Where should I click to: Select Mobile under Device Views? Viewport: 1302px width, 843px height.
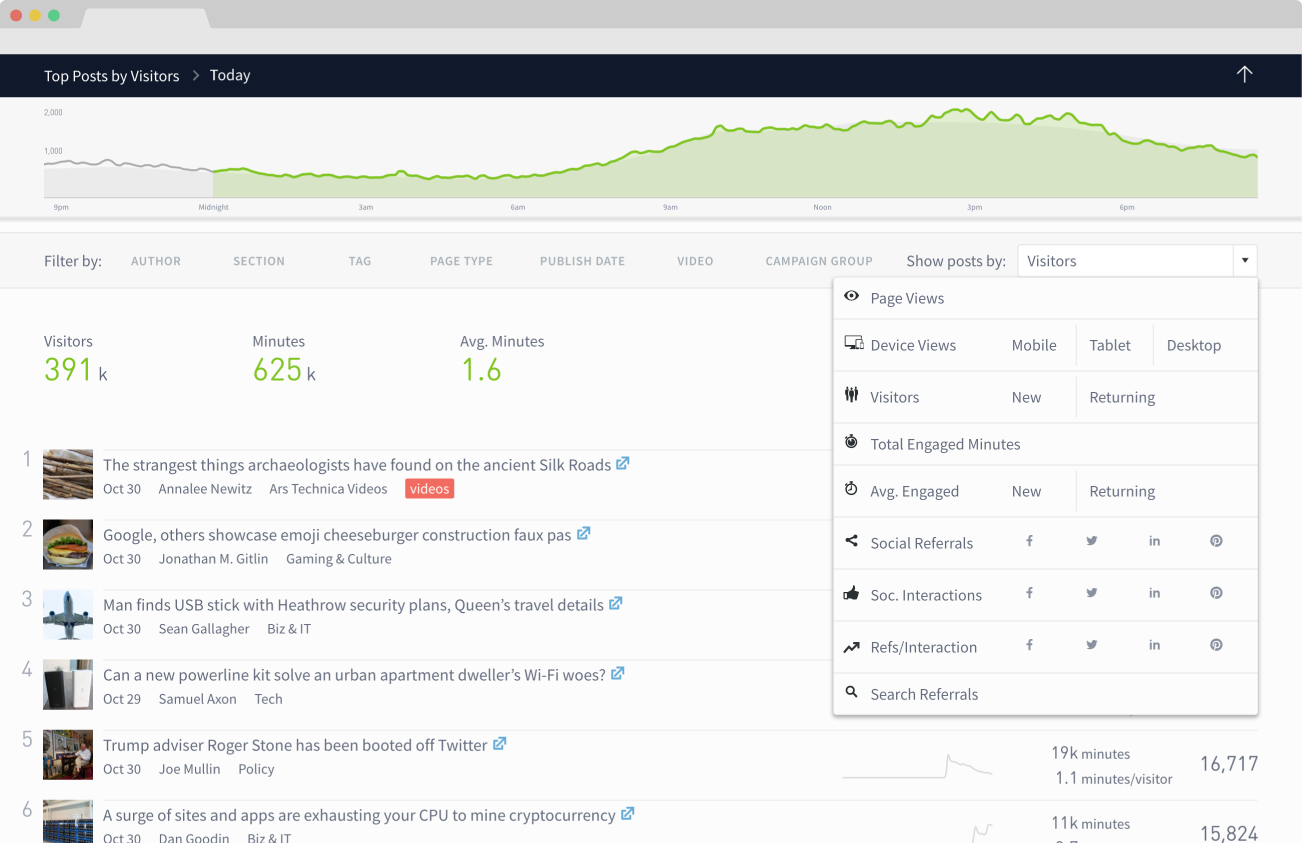point(1034,344)
